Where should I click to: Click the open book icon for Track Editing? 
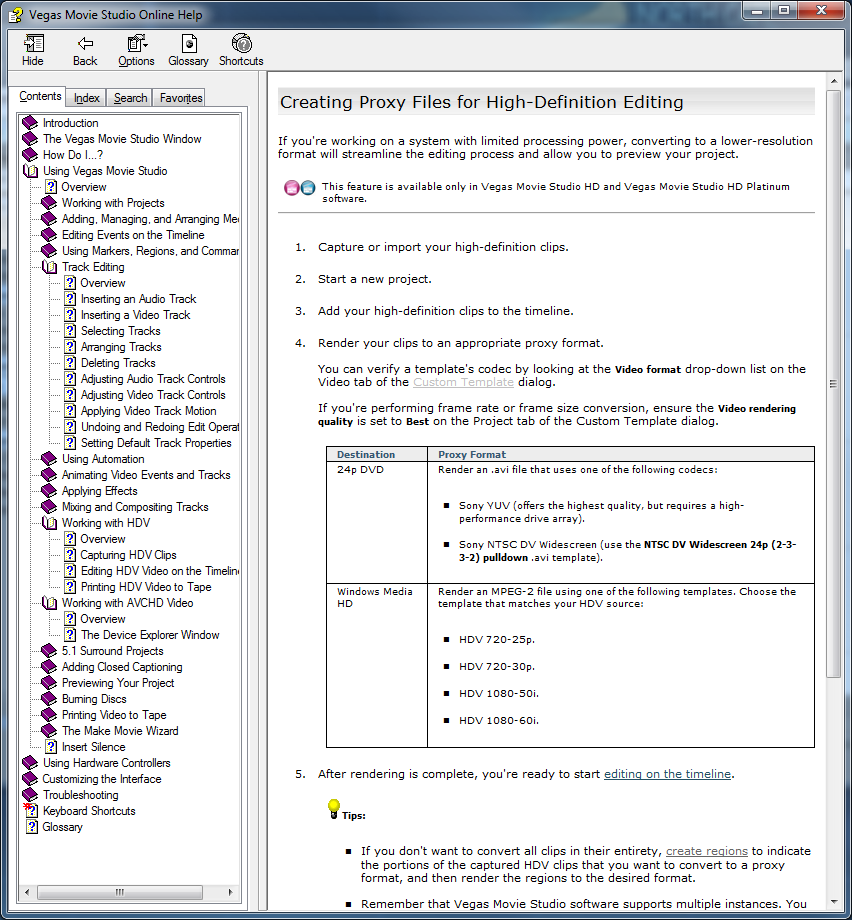(x=50, y=267)
